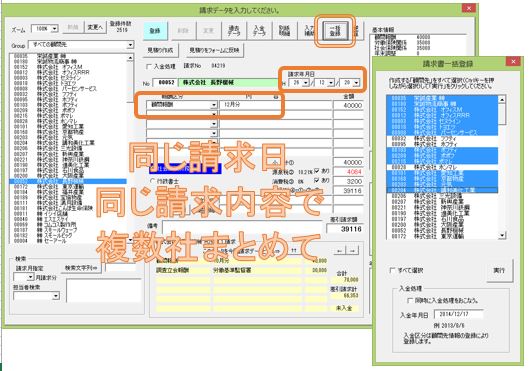Select the 行政書士 radio button

coord(152,181)
